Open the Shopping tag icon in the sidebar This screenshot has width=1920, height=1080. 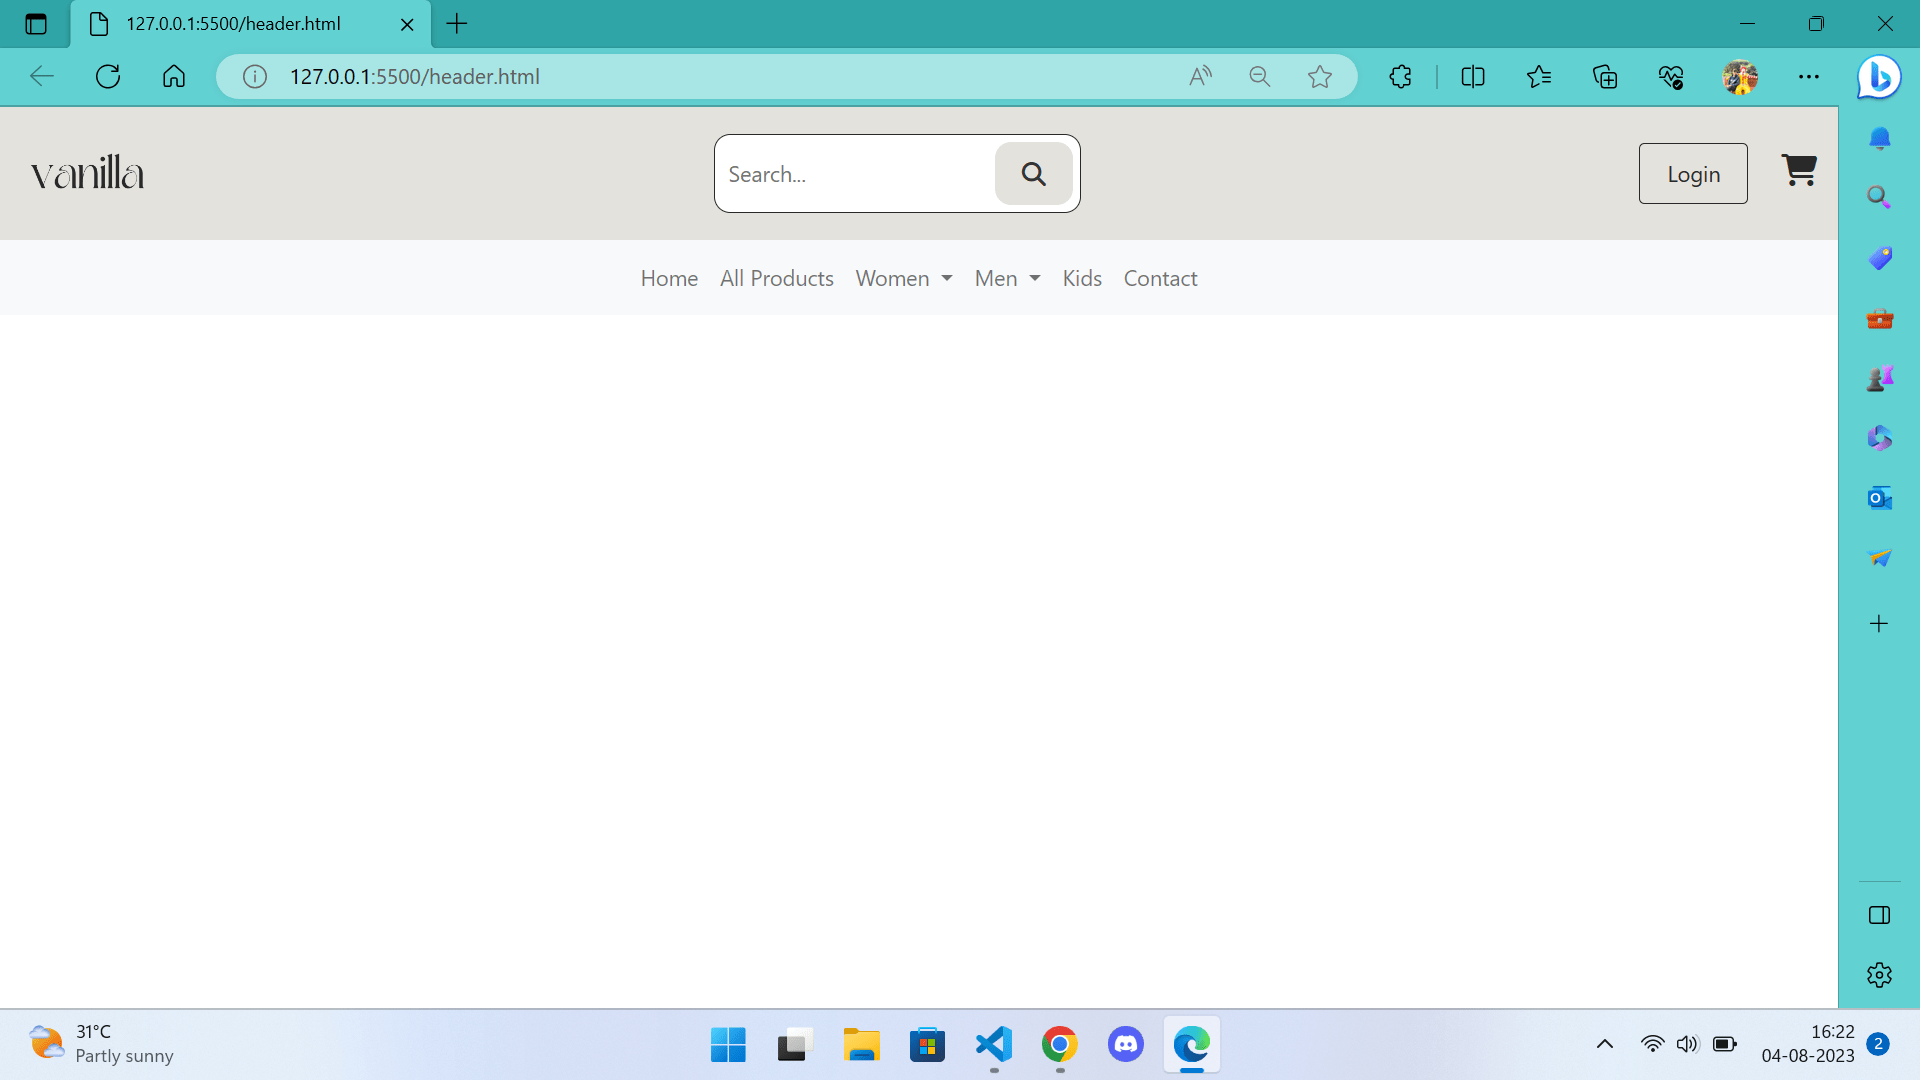pyautogui.click(x=1879, y=257)
